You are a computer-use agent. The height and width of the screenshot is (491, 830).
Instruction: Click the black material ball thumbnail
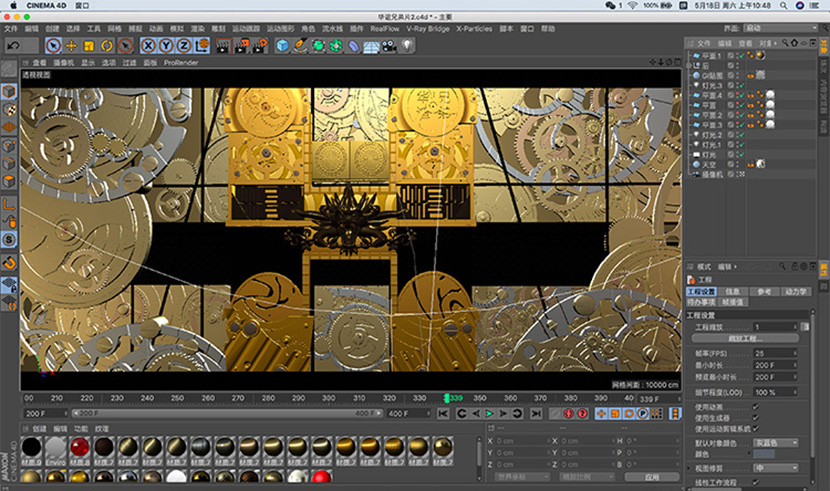[x=31, y=447]
